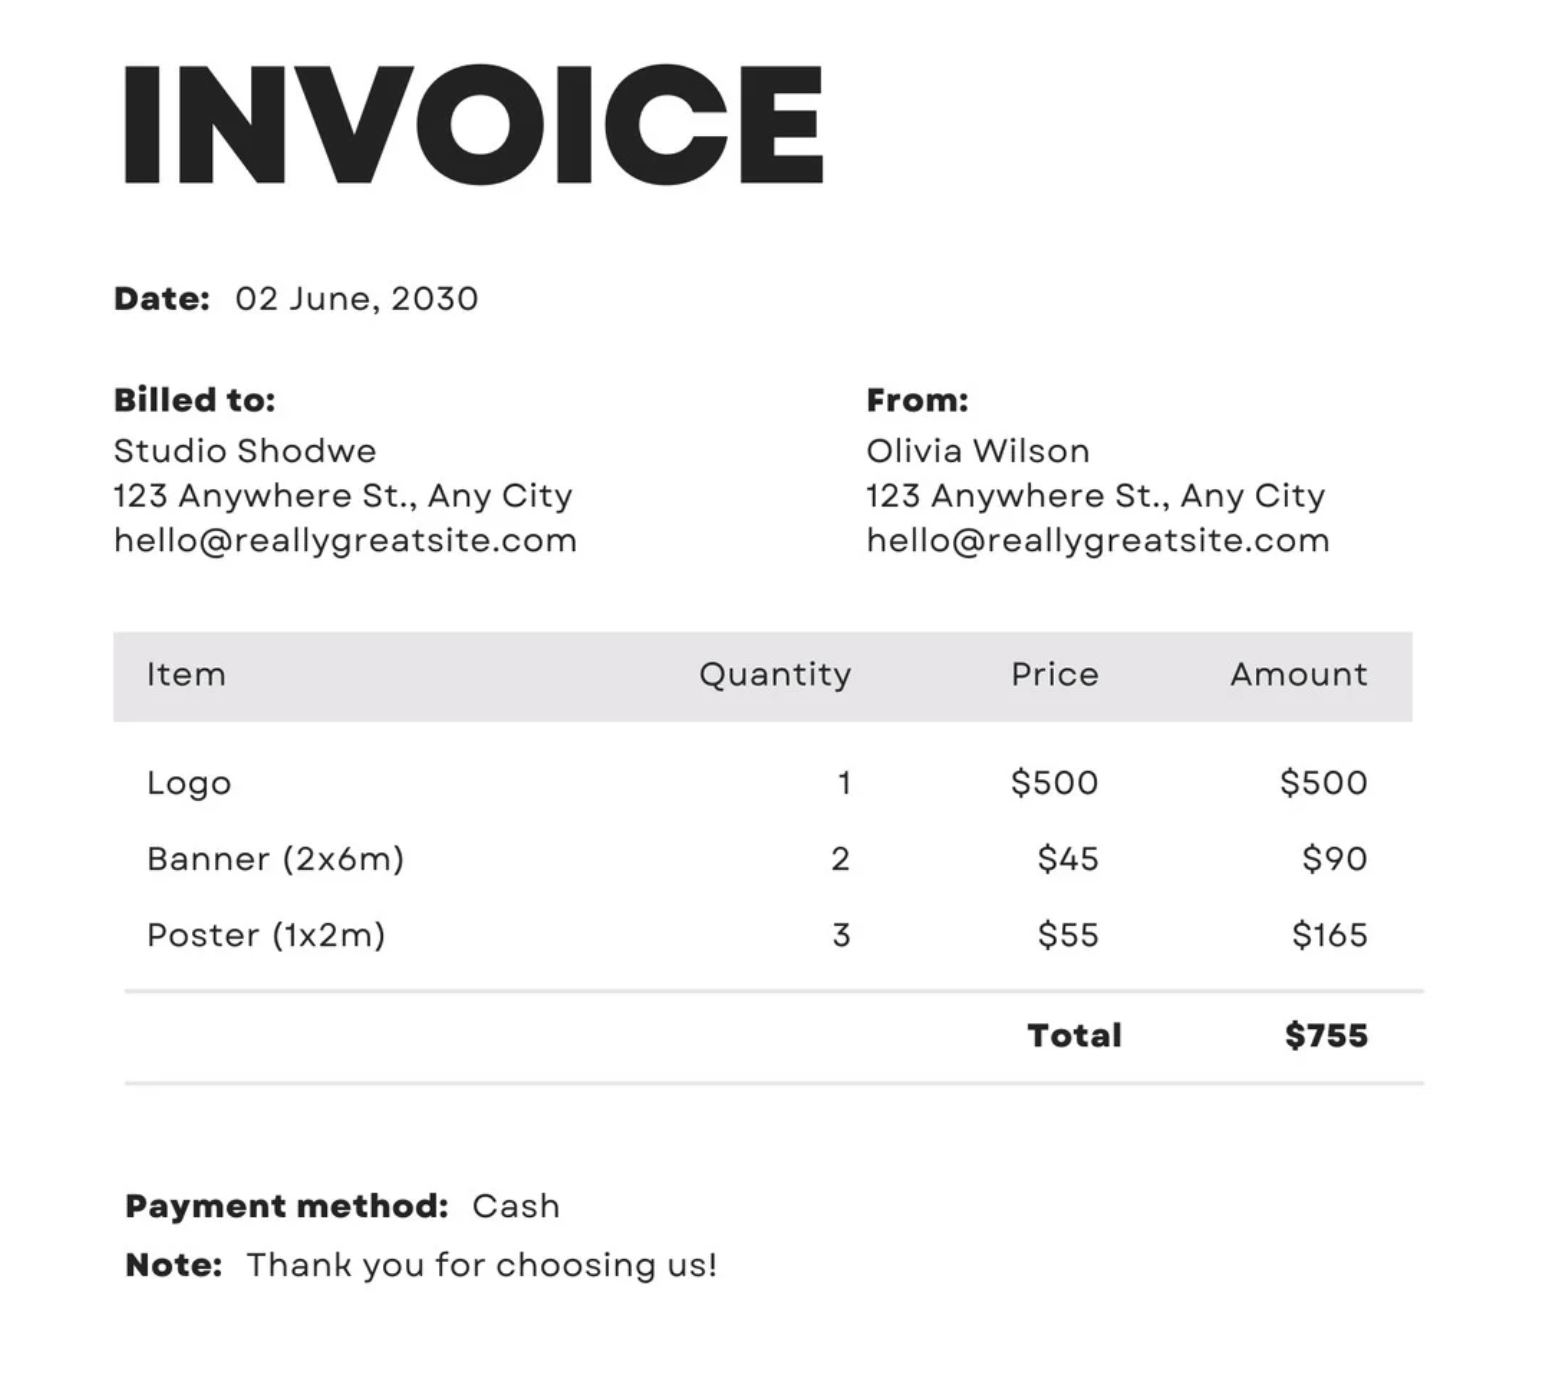Click the Item column header
Viewport: 1552px width, 1374px height.
coord(186,675)
